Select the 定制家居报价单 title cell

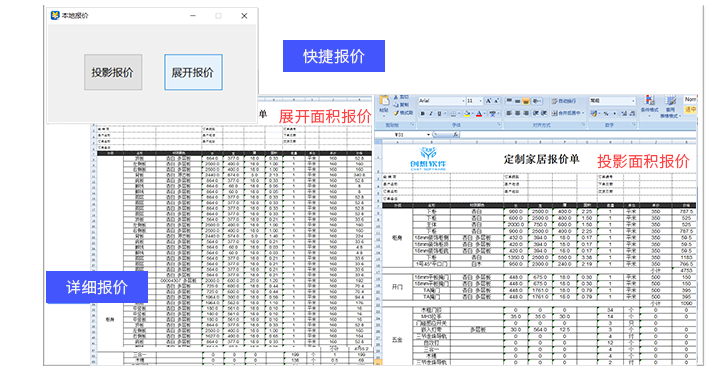542,159
